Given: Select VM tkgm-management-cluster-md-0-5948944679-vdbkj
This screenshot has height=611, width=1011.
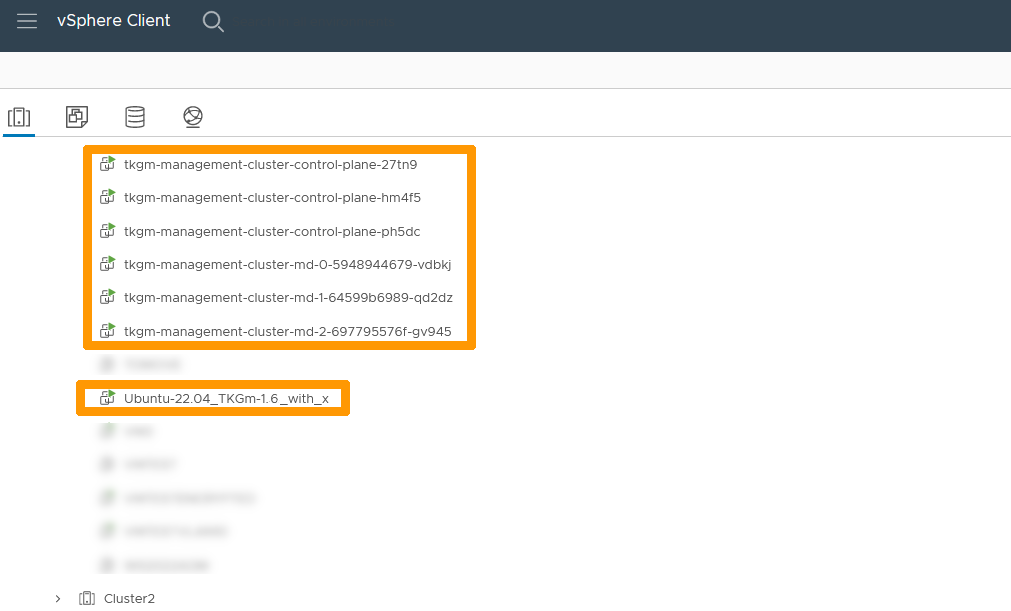Looking at the screenshot, I should click(x=287, y=264).
